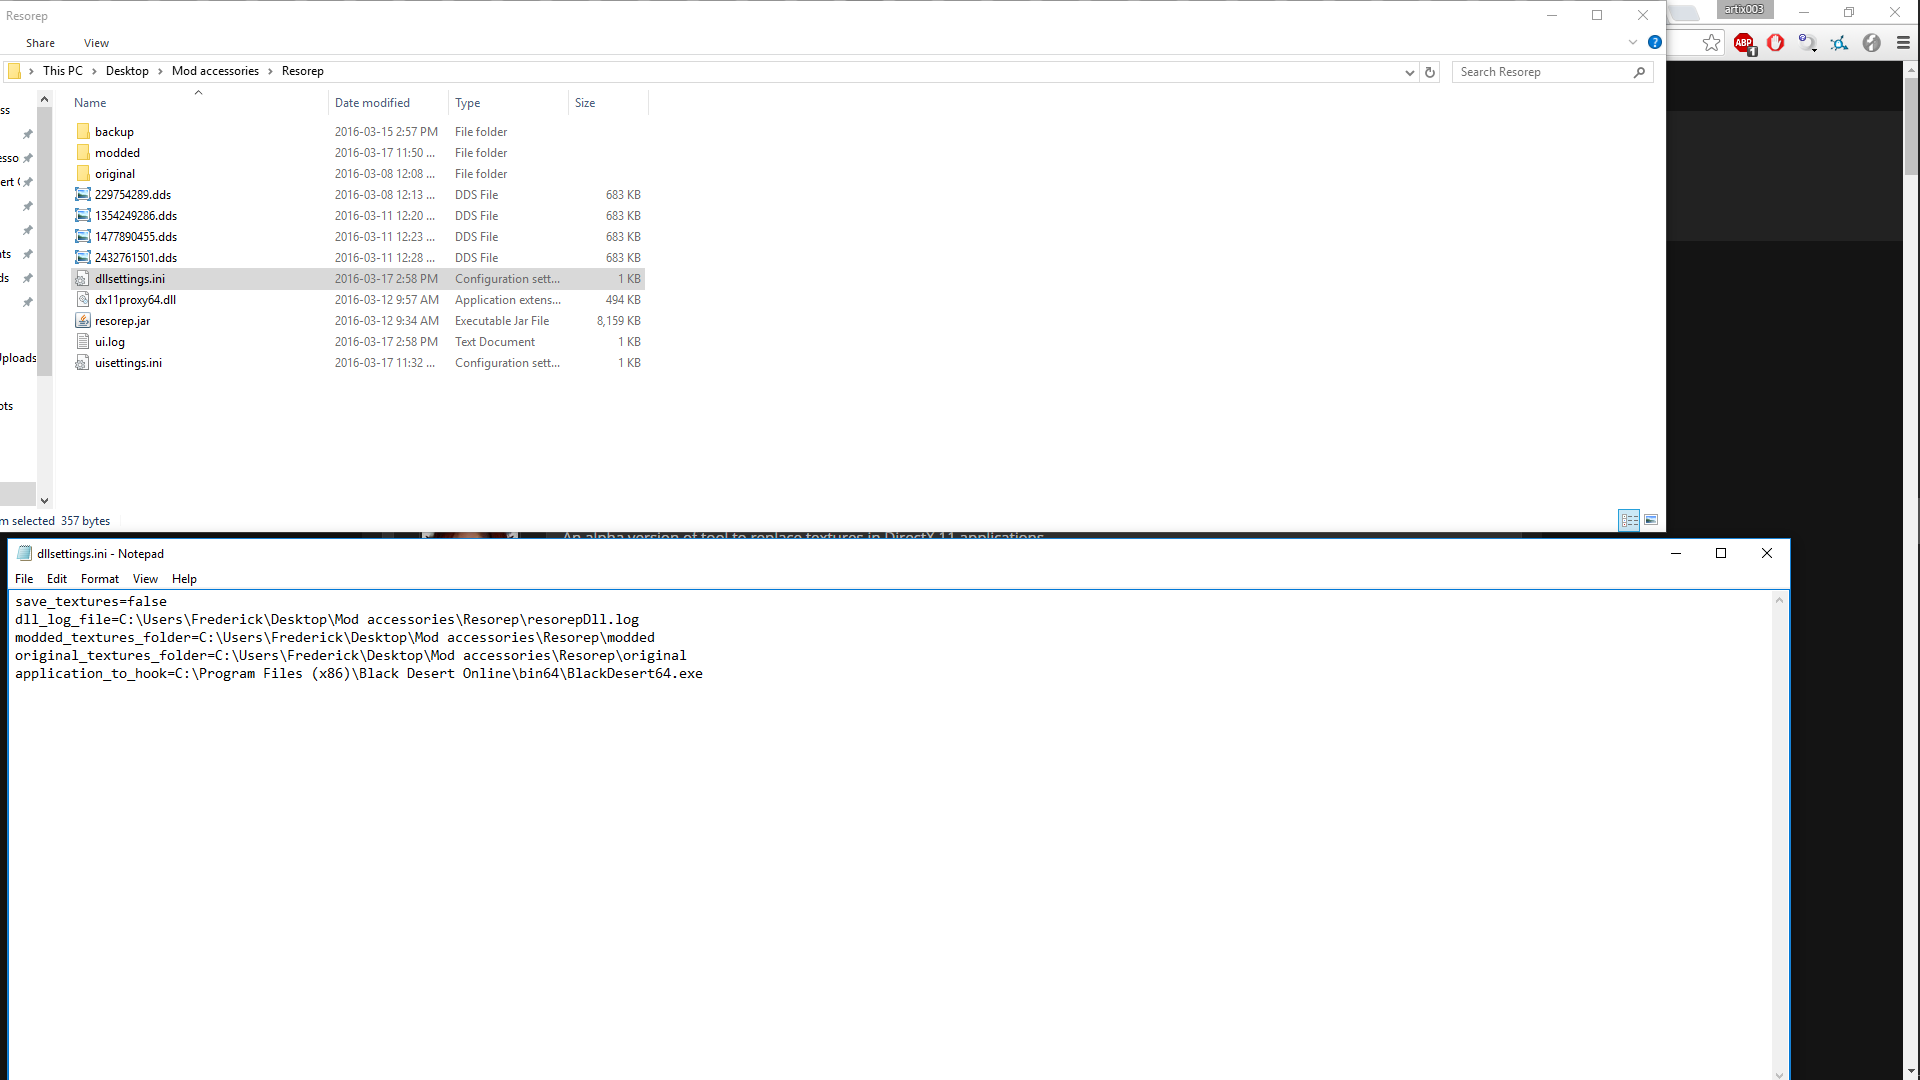Switch to large icons view layout
This screenshot has width=1920, height=1080.
point(1651,520)
